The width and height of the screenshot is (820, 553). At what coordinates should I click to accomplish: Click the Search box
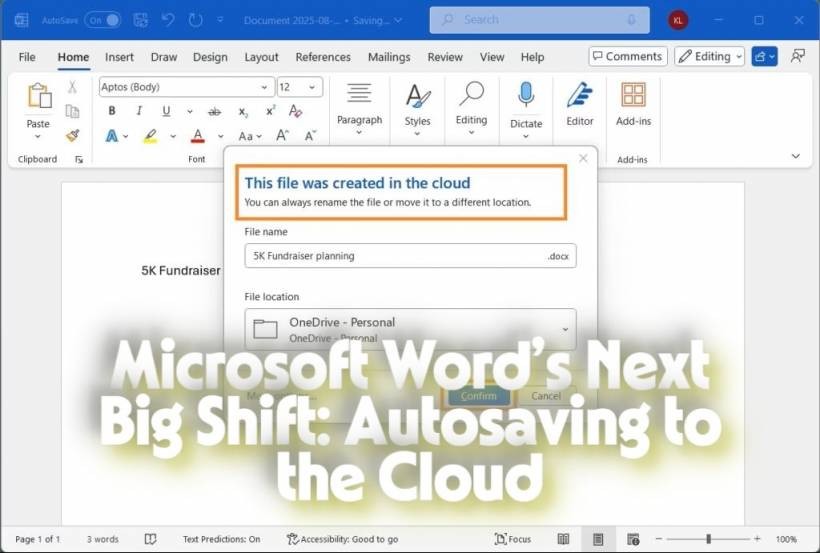coord(540,20)
